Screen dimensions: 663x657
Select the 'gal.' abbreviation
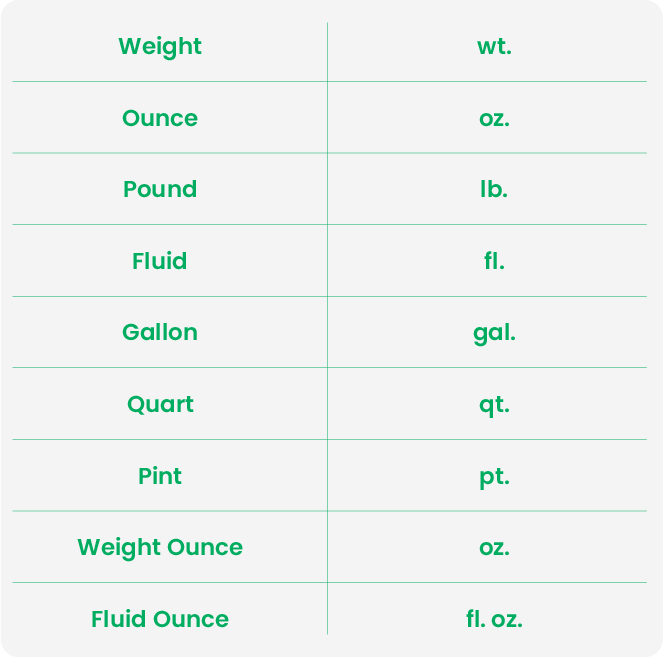[494, 333]
